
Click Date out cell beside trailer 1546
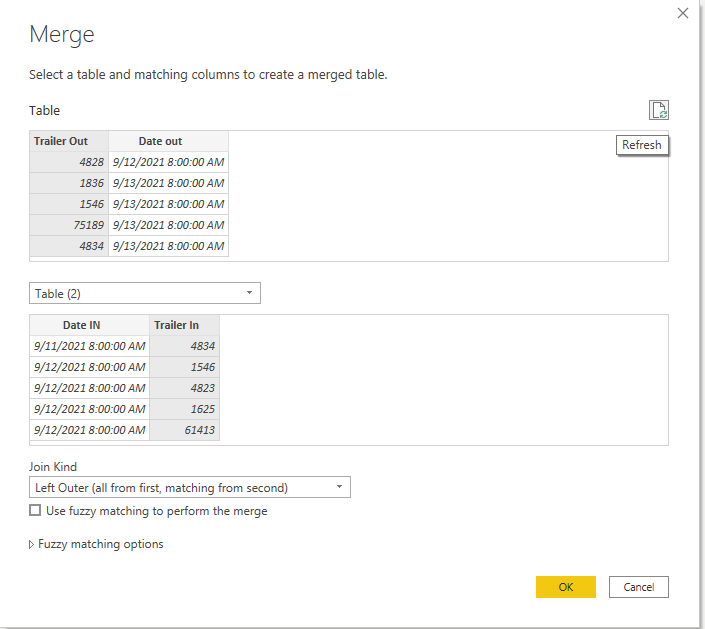point(169,204)
